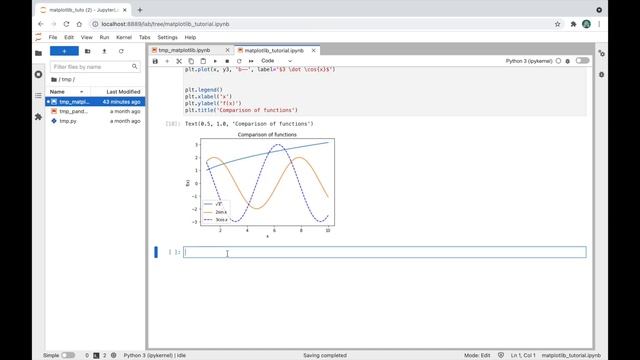Open the View menu
Screen dimensions: 640x360
[x=87, y=37]
